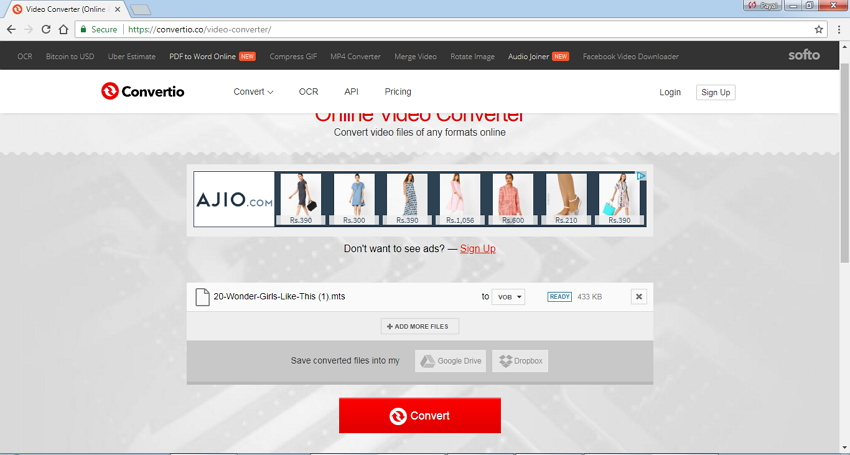The height and width of the screenshot is (455, 850).
Task: Follow the red Sign Up ad-free link
Action: [477, 248]
